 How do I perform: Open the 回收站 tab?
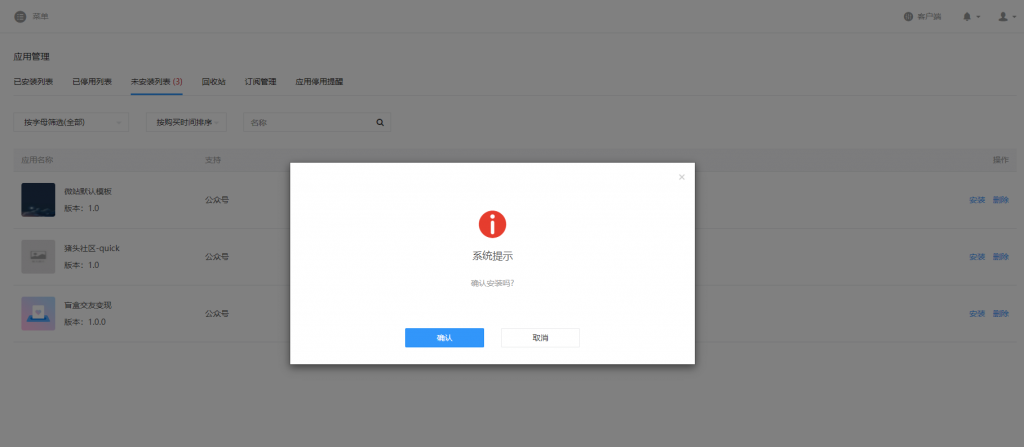(214, 82)
